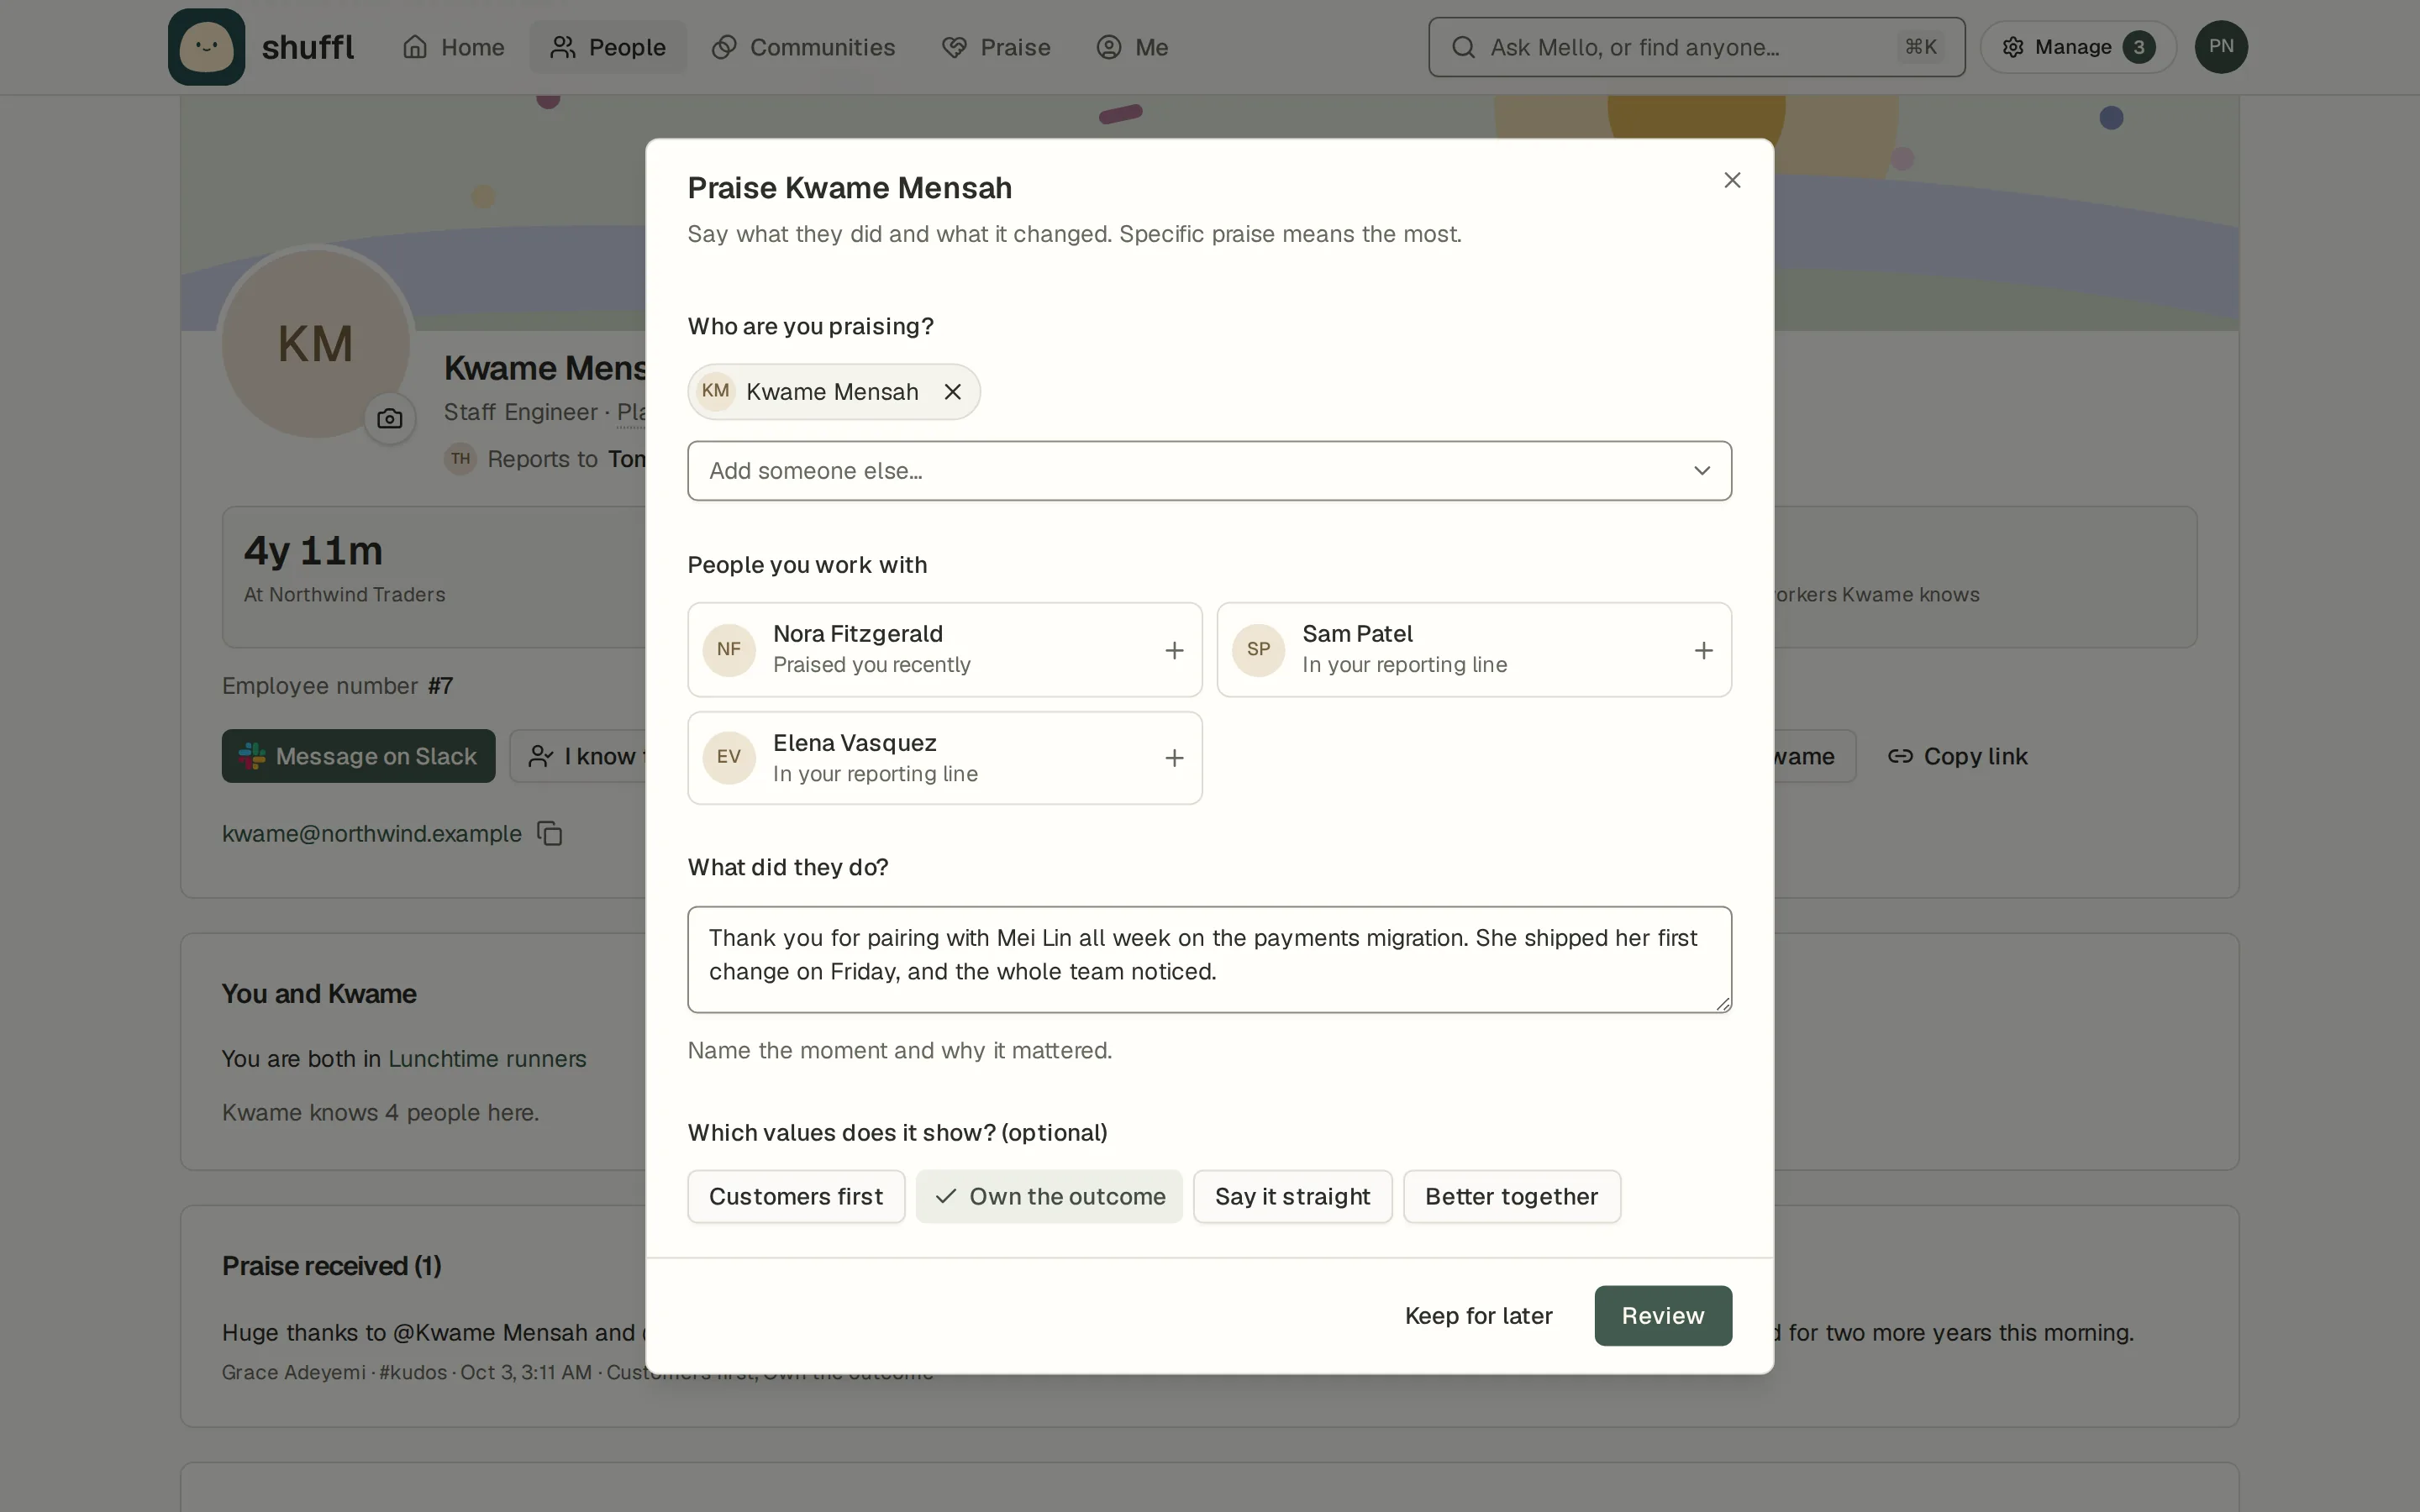Click the shuffl logo icon
The width and height of the screenshot is (2420, 1512).
(x=206, y=47)
